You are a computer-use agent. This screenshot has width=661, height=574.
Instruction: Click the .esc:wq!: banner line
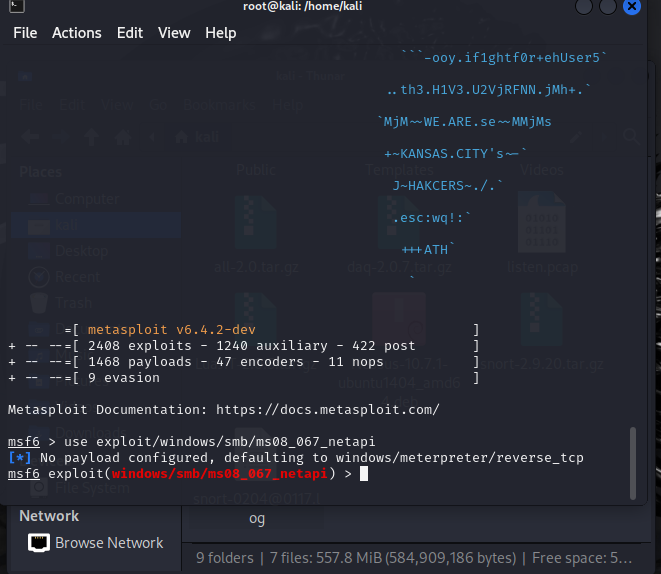(x=432, y=218)
